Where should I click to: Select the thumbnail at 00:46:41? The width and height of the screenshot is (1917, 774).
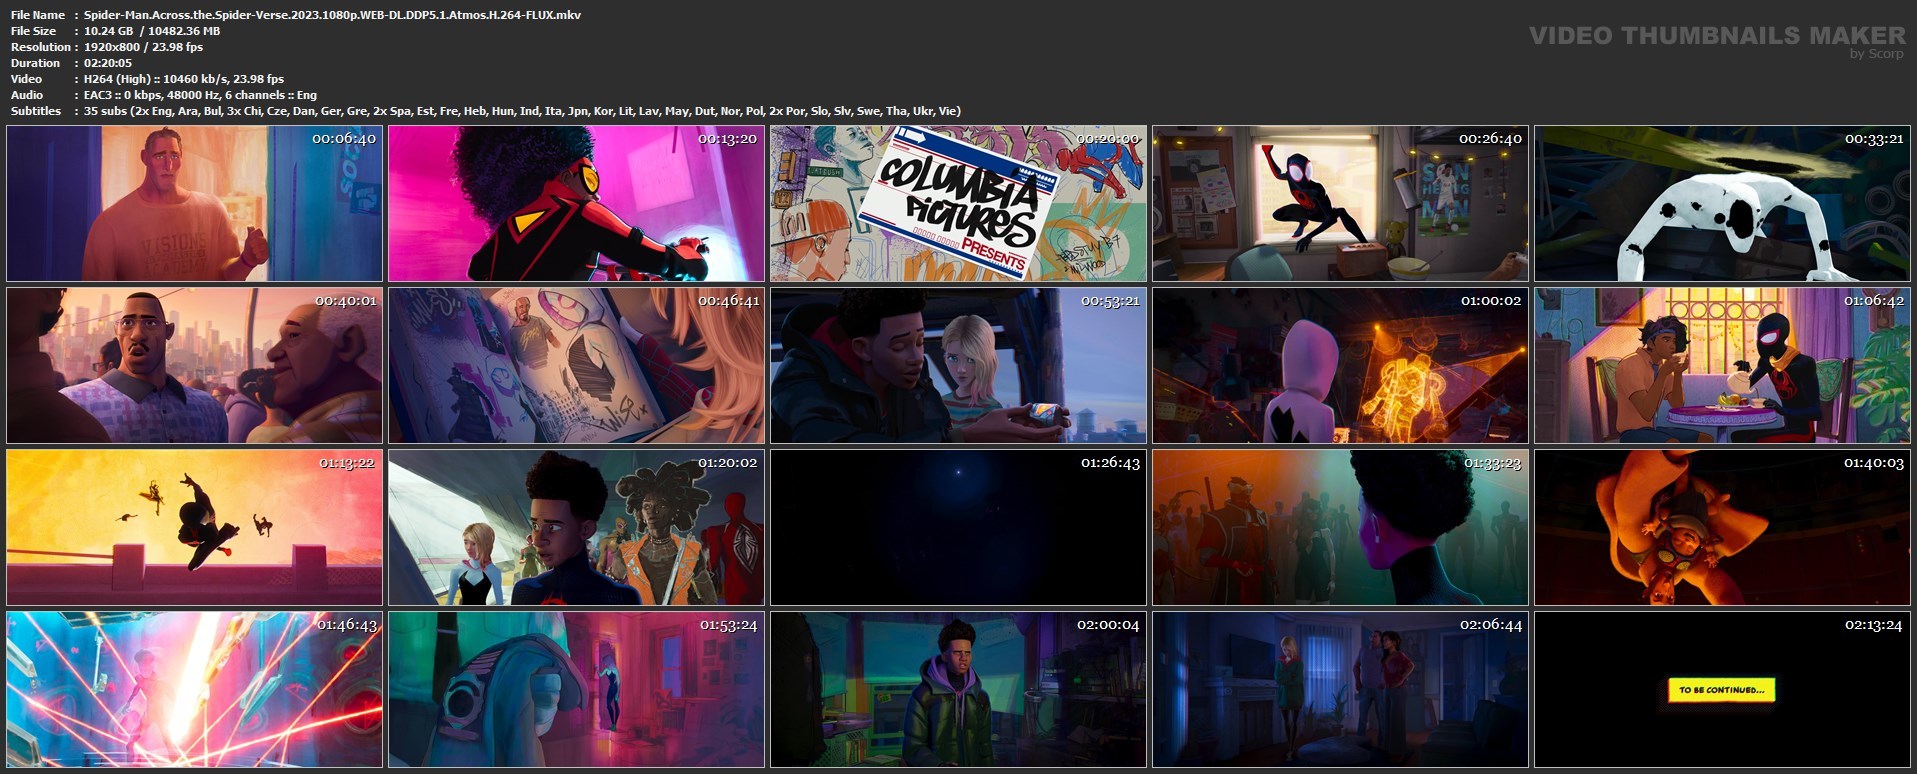(576, 365)
